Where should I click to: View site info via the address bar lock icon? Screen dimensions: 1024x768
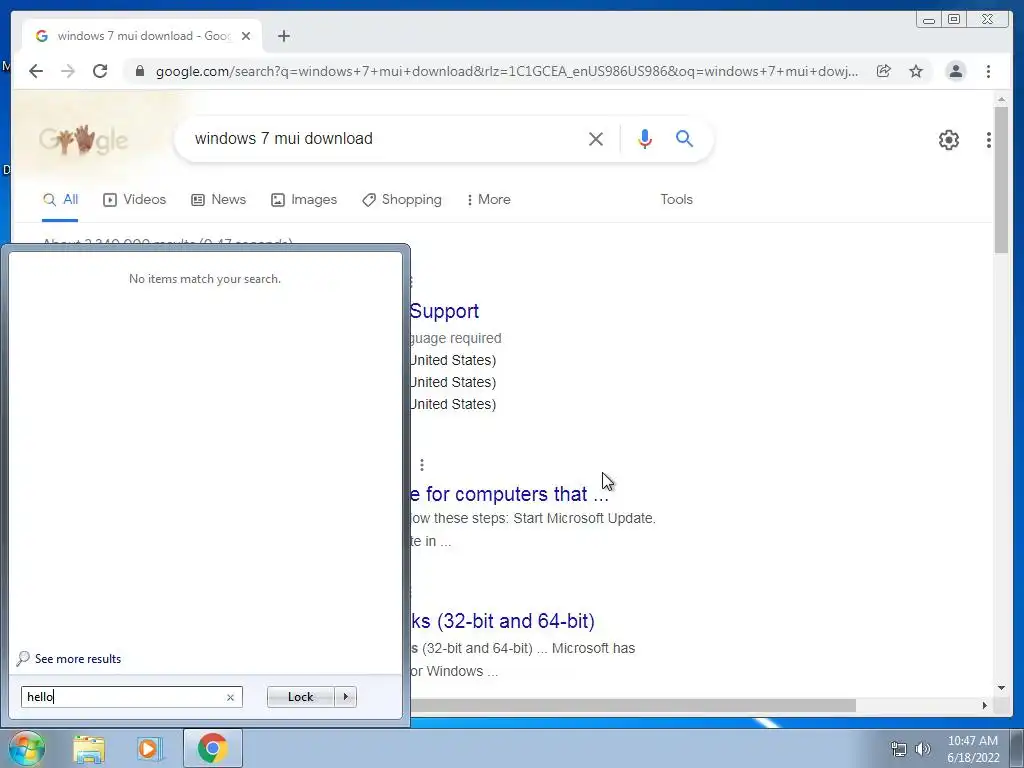pos(139,71)
